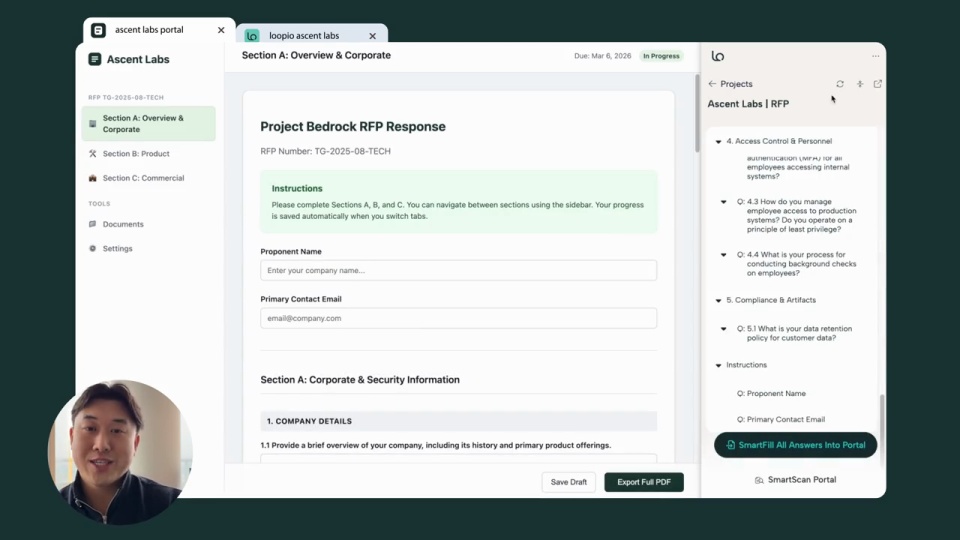Click SmartFill All Answers Into Portal
The image size is (960, 540).
[795, 445]
